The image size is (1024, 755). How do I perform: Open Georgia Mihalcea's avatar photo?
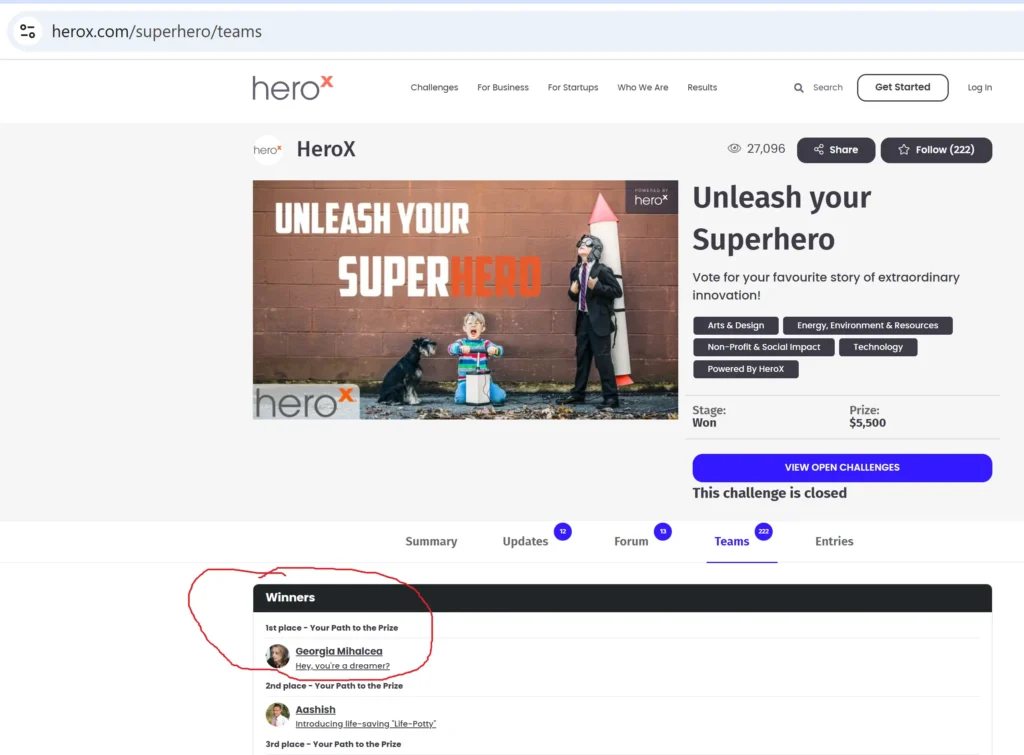(x=278, y=656)
